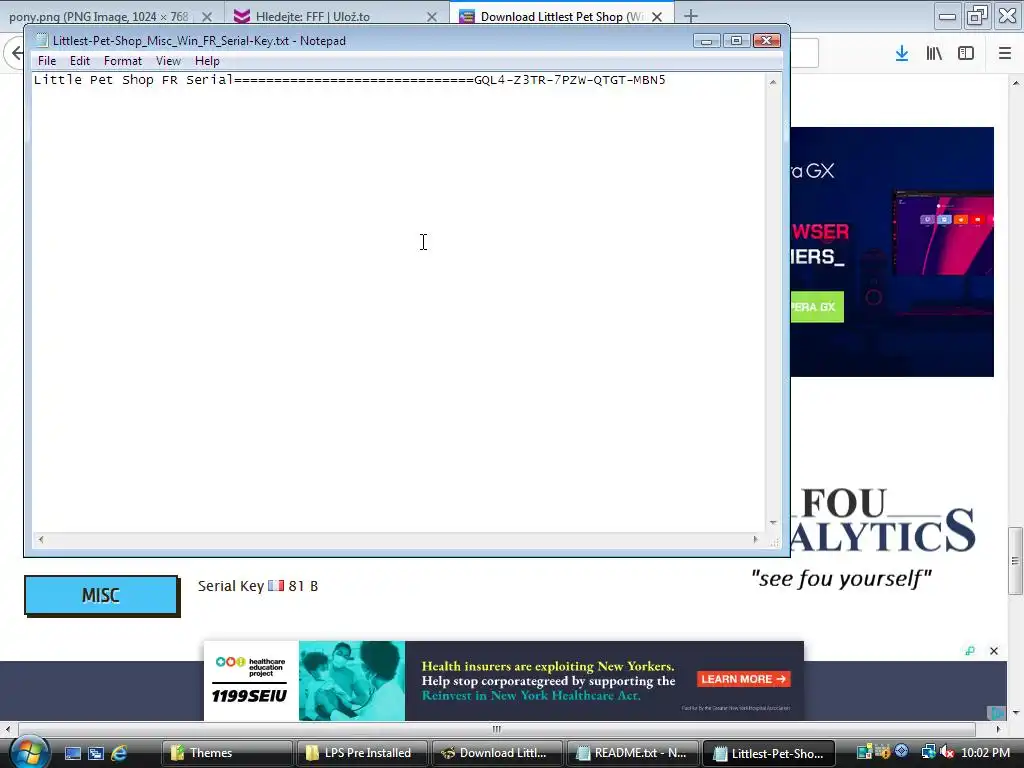The height and width of the screenshot is (768, 1024).
Task: Click the Serial Key 81 B download link
Action: coord(258,586)
